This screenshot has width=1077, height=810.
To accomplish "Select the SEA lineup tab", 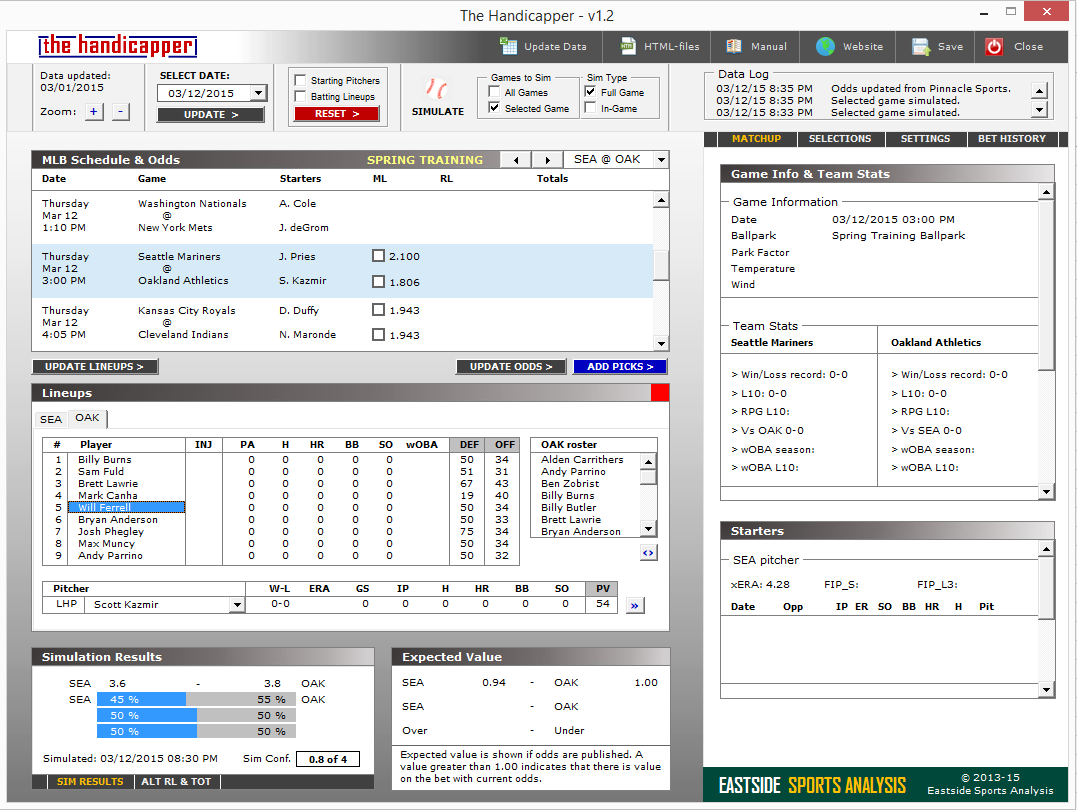I will (x=51, y=419).
